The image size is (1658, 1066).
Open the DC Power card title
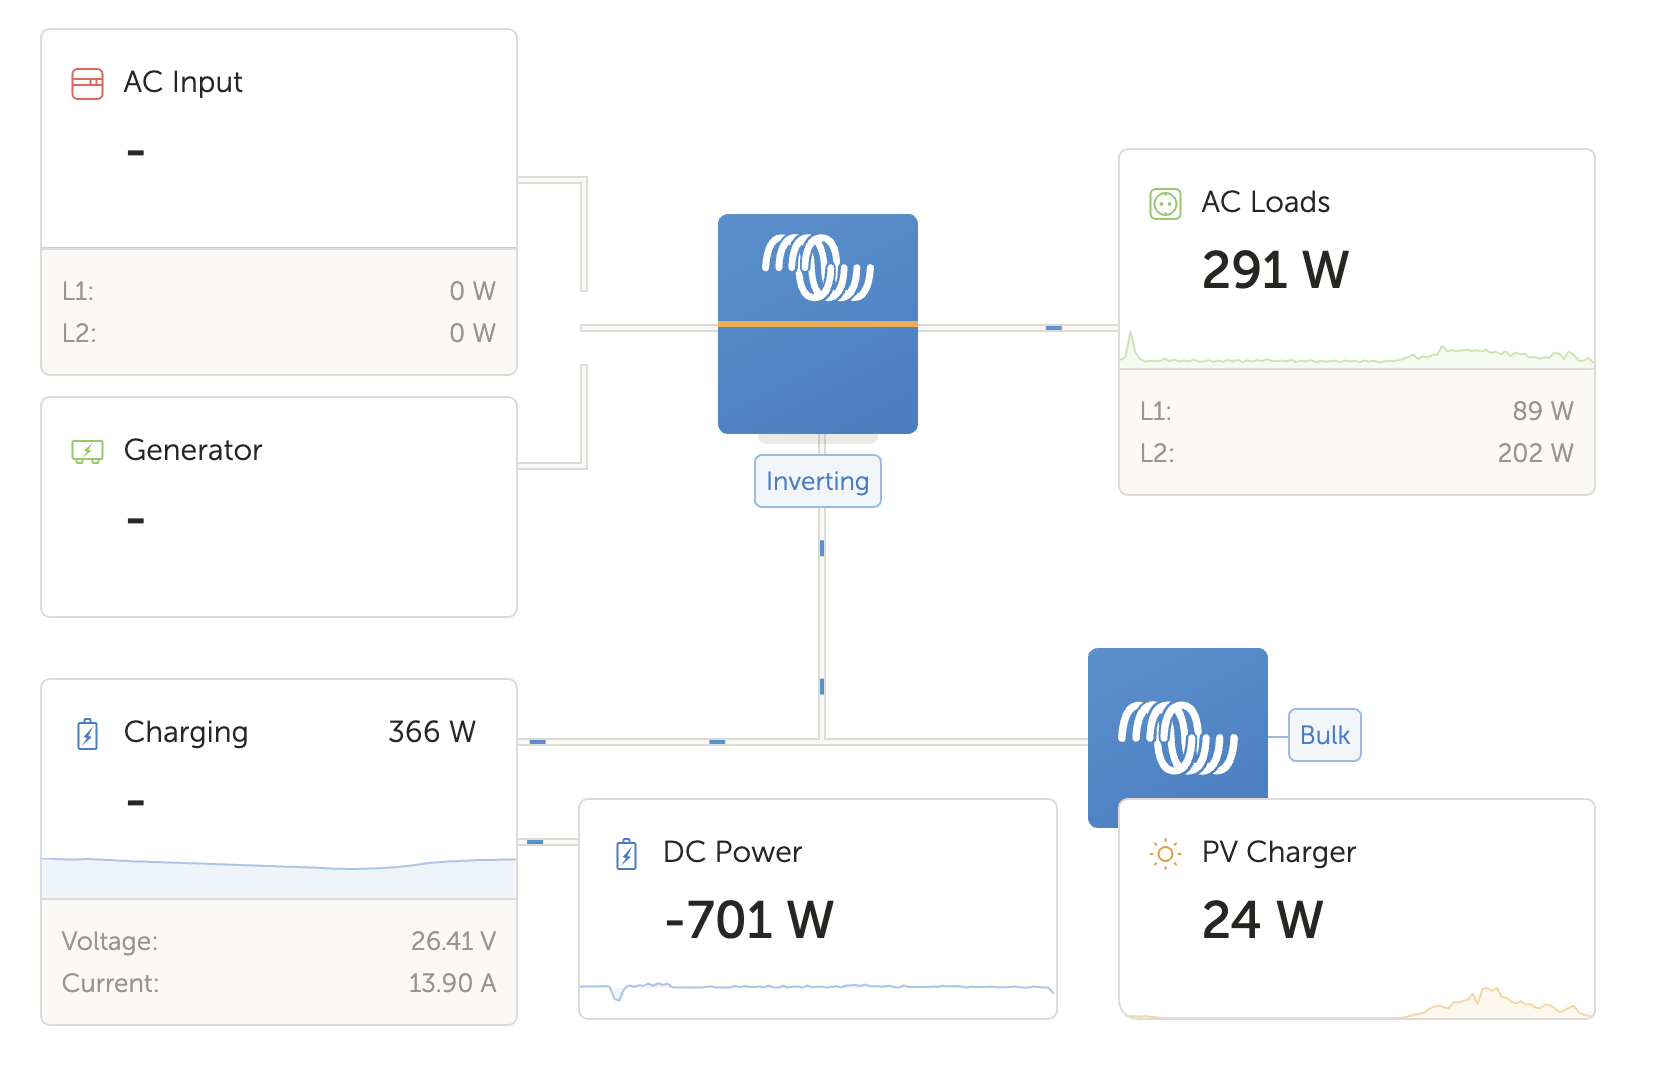(733, 852)
